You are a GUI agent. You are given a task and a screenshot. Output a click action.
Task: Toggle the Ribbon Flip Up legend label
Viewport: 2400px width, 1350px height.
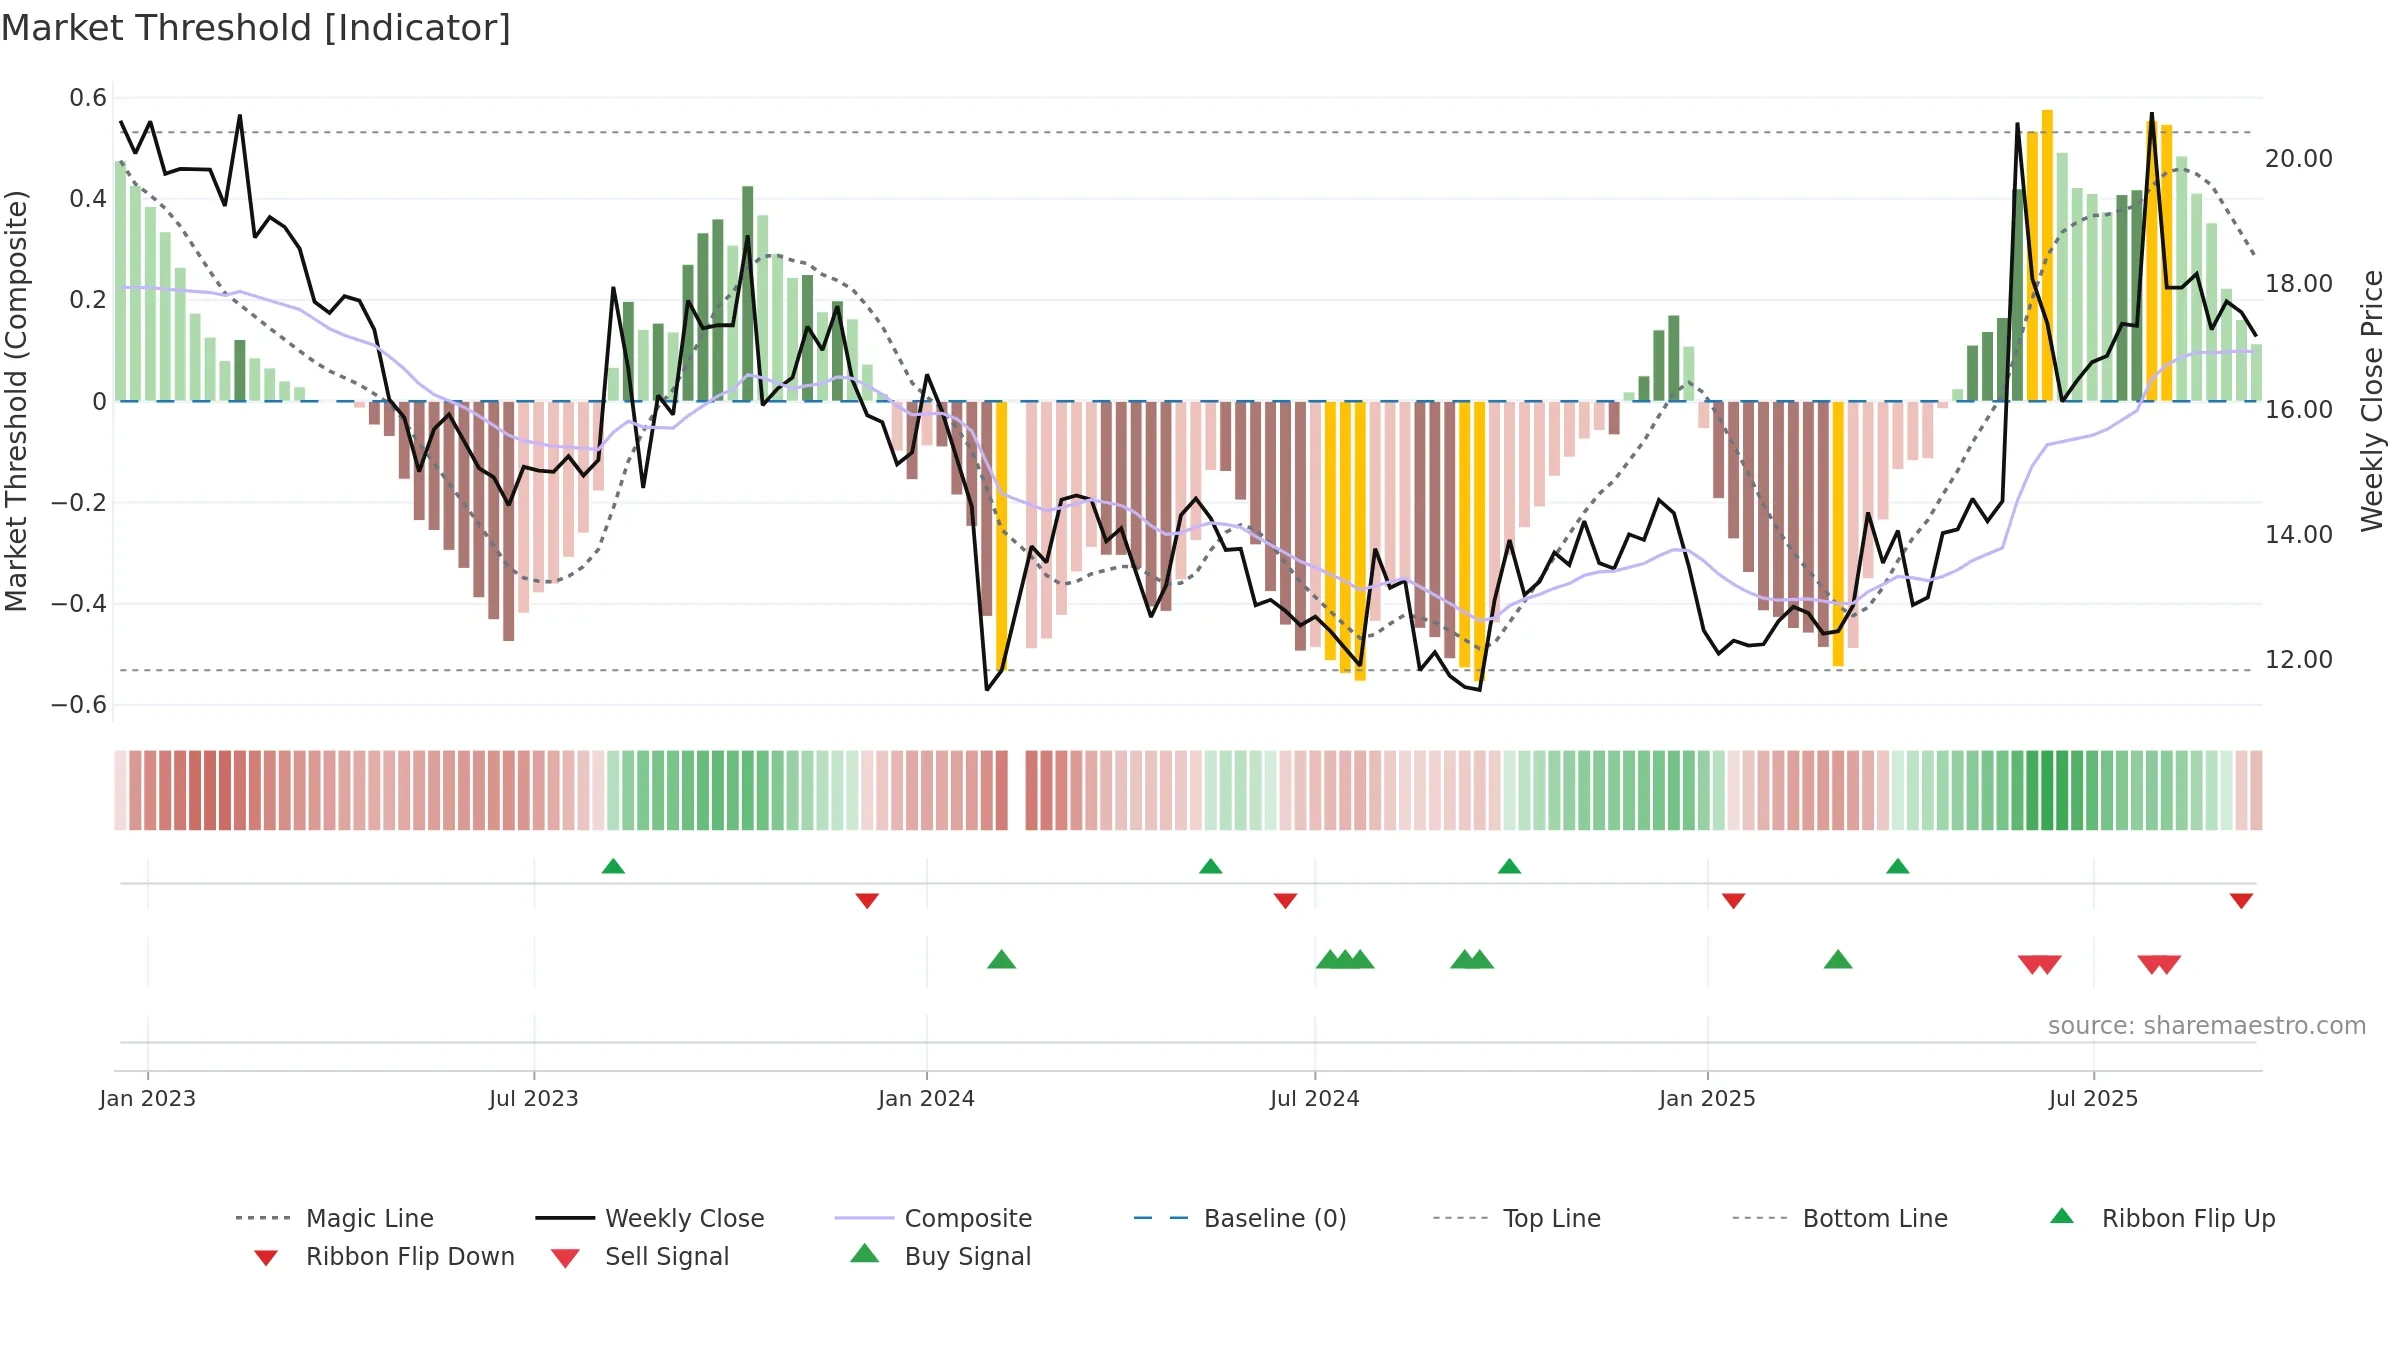(x=2189, y=1218)
